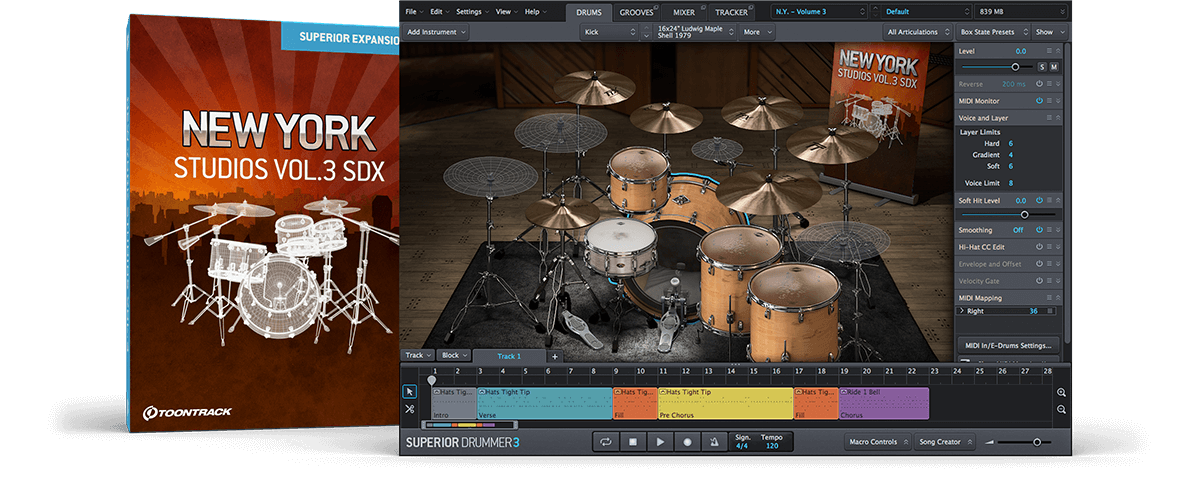
Task: Click the volume icon beside master slider
Action: pyautogui.click(x=990, y=442)
